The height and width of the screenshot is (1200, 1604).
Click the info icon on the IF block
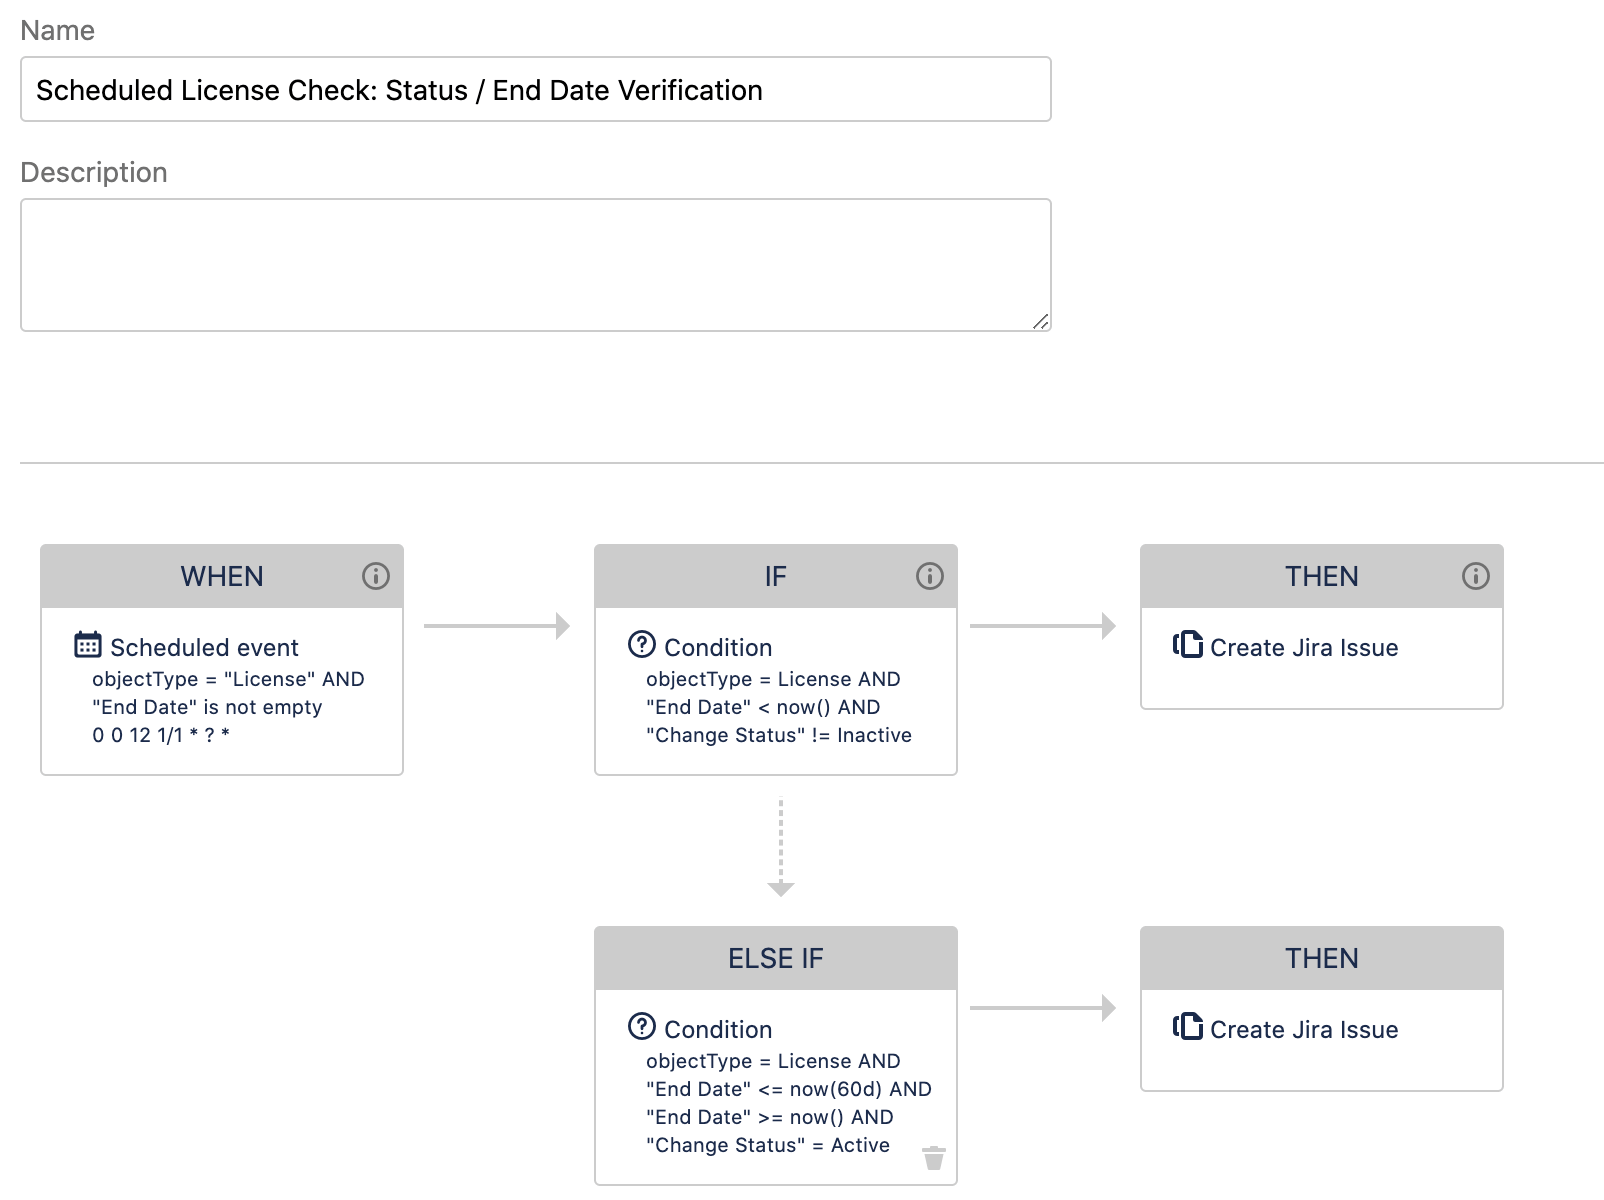pyautogui.click(x=930, y=575)
